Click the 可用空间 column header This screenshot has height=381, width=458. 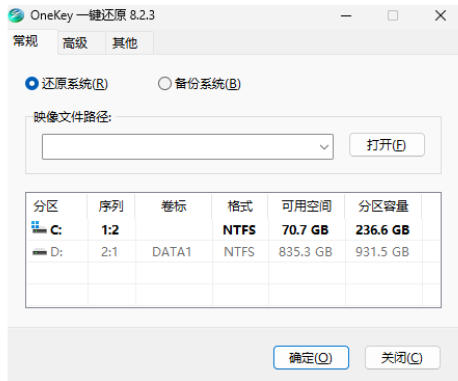click(x=306, y=206)
